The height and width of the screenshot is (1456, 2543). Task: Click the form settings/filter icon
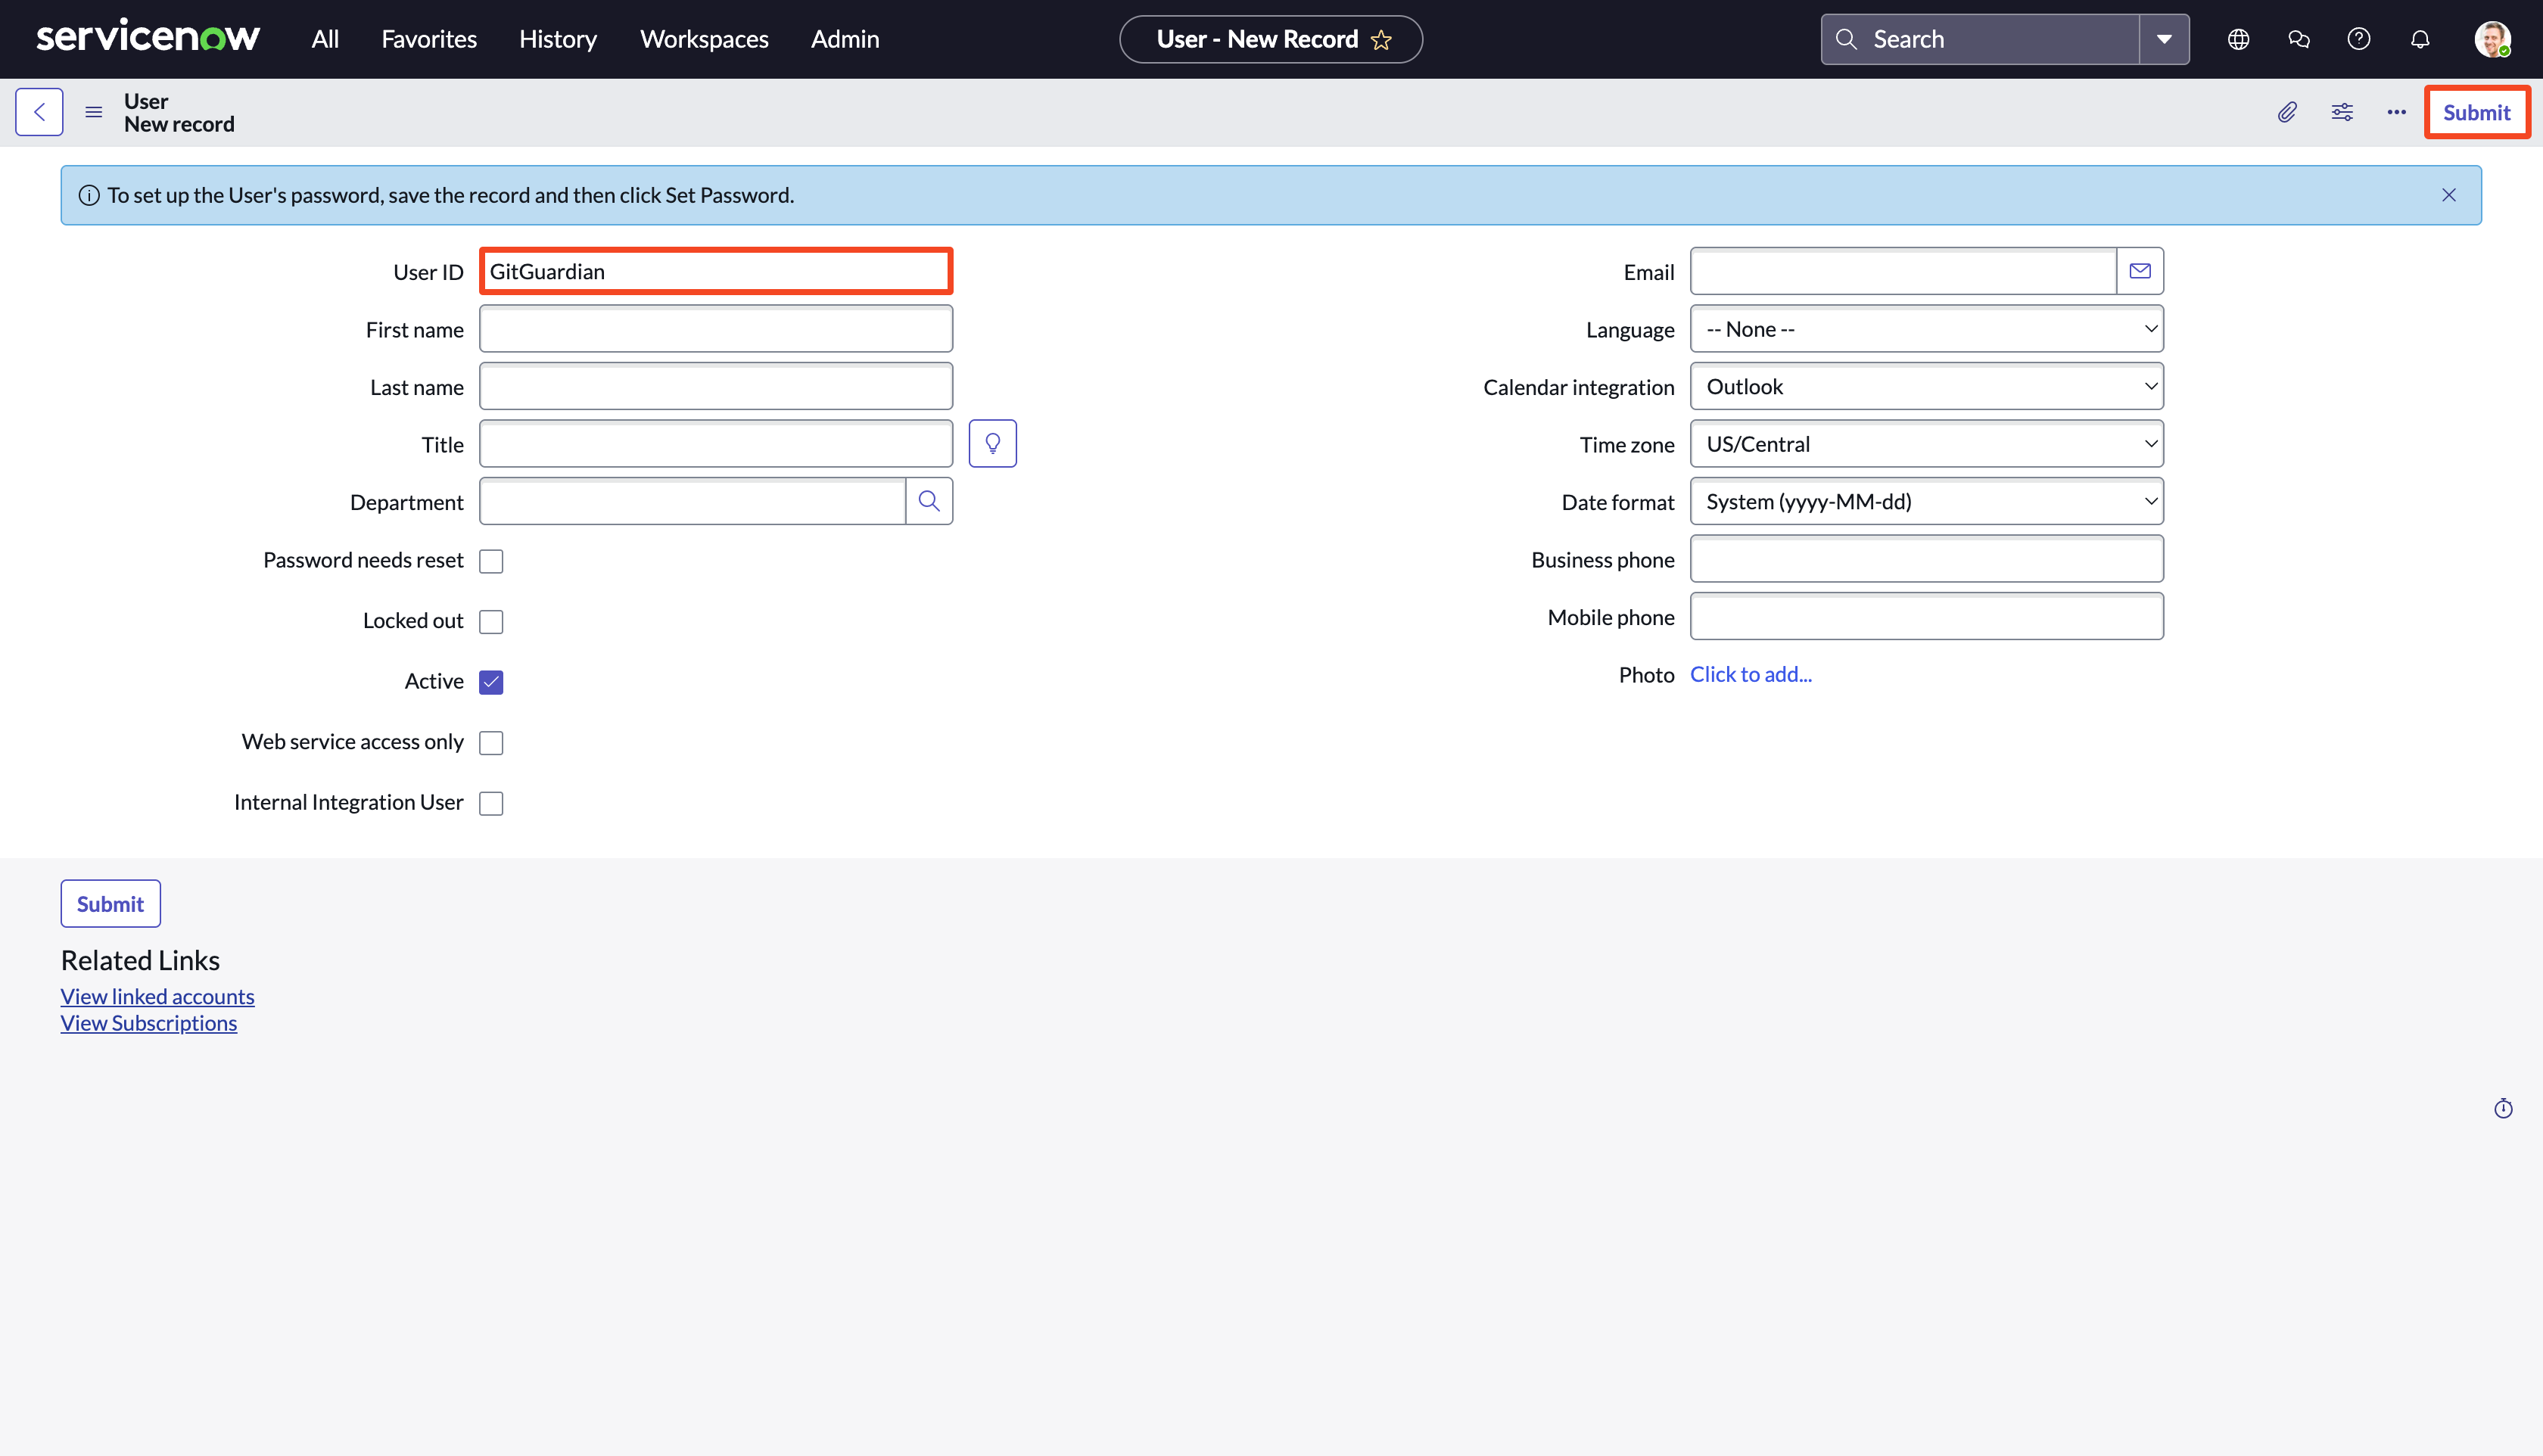tap(2342, 112)
